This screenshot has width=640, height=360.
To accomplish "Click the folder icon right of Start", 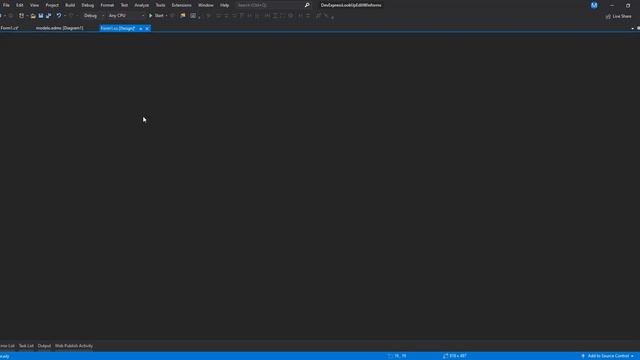I will pyautogui.click(x=183, y=16).
